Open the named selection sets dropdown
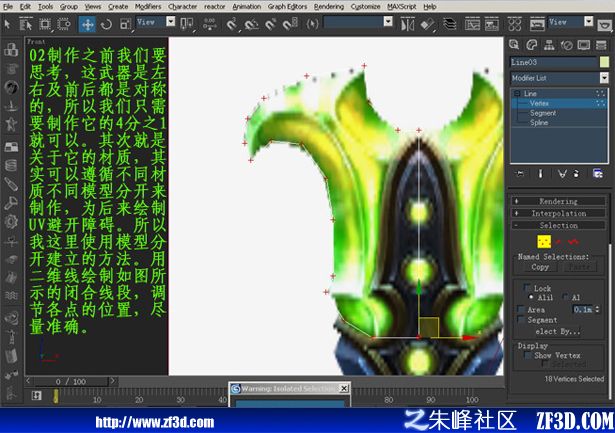This screenshot has width=615, height=433. click(x=388, y=22)
